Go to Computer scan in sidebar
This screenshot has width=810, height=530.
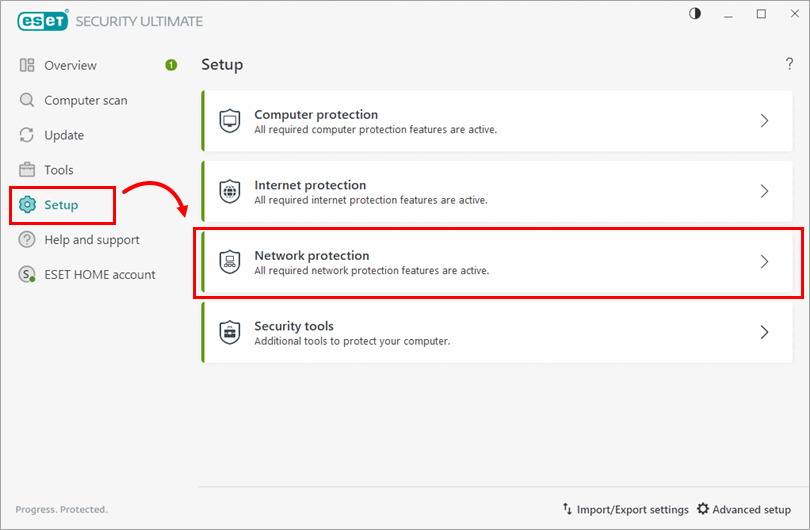pyautogui.click(x=85, y=100)
